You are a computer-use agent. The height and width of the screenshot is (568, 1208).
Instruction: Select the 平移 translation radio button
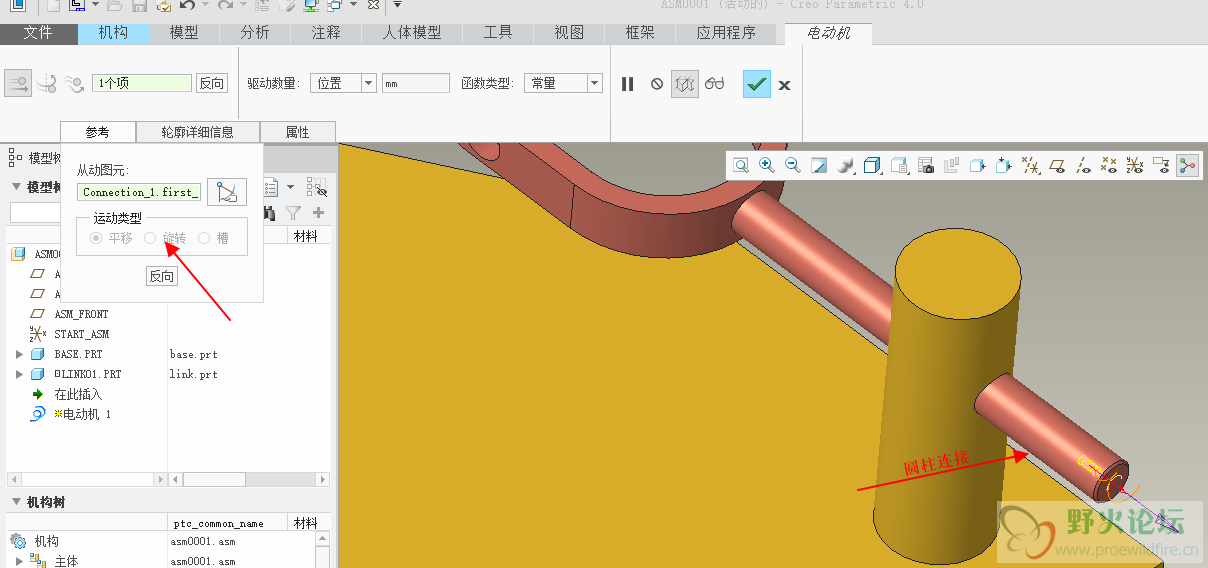(96, 238)
